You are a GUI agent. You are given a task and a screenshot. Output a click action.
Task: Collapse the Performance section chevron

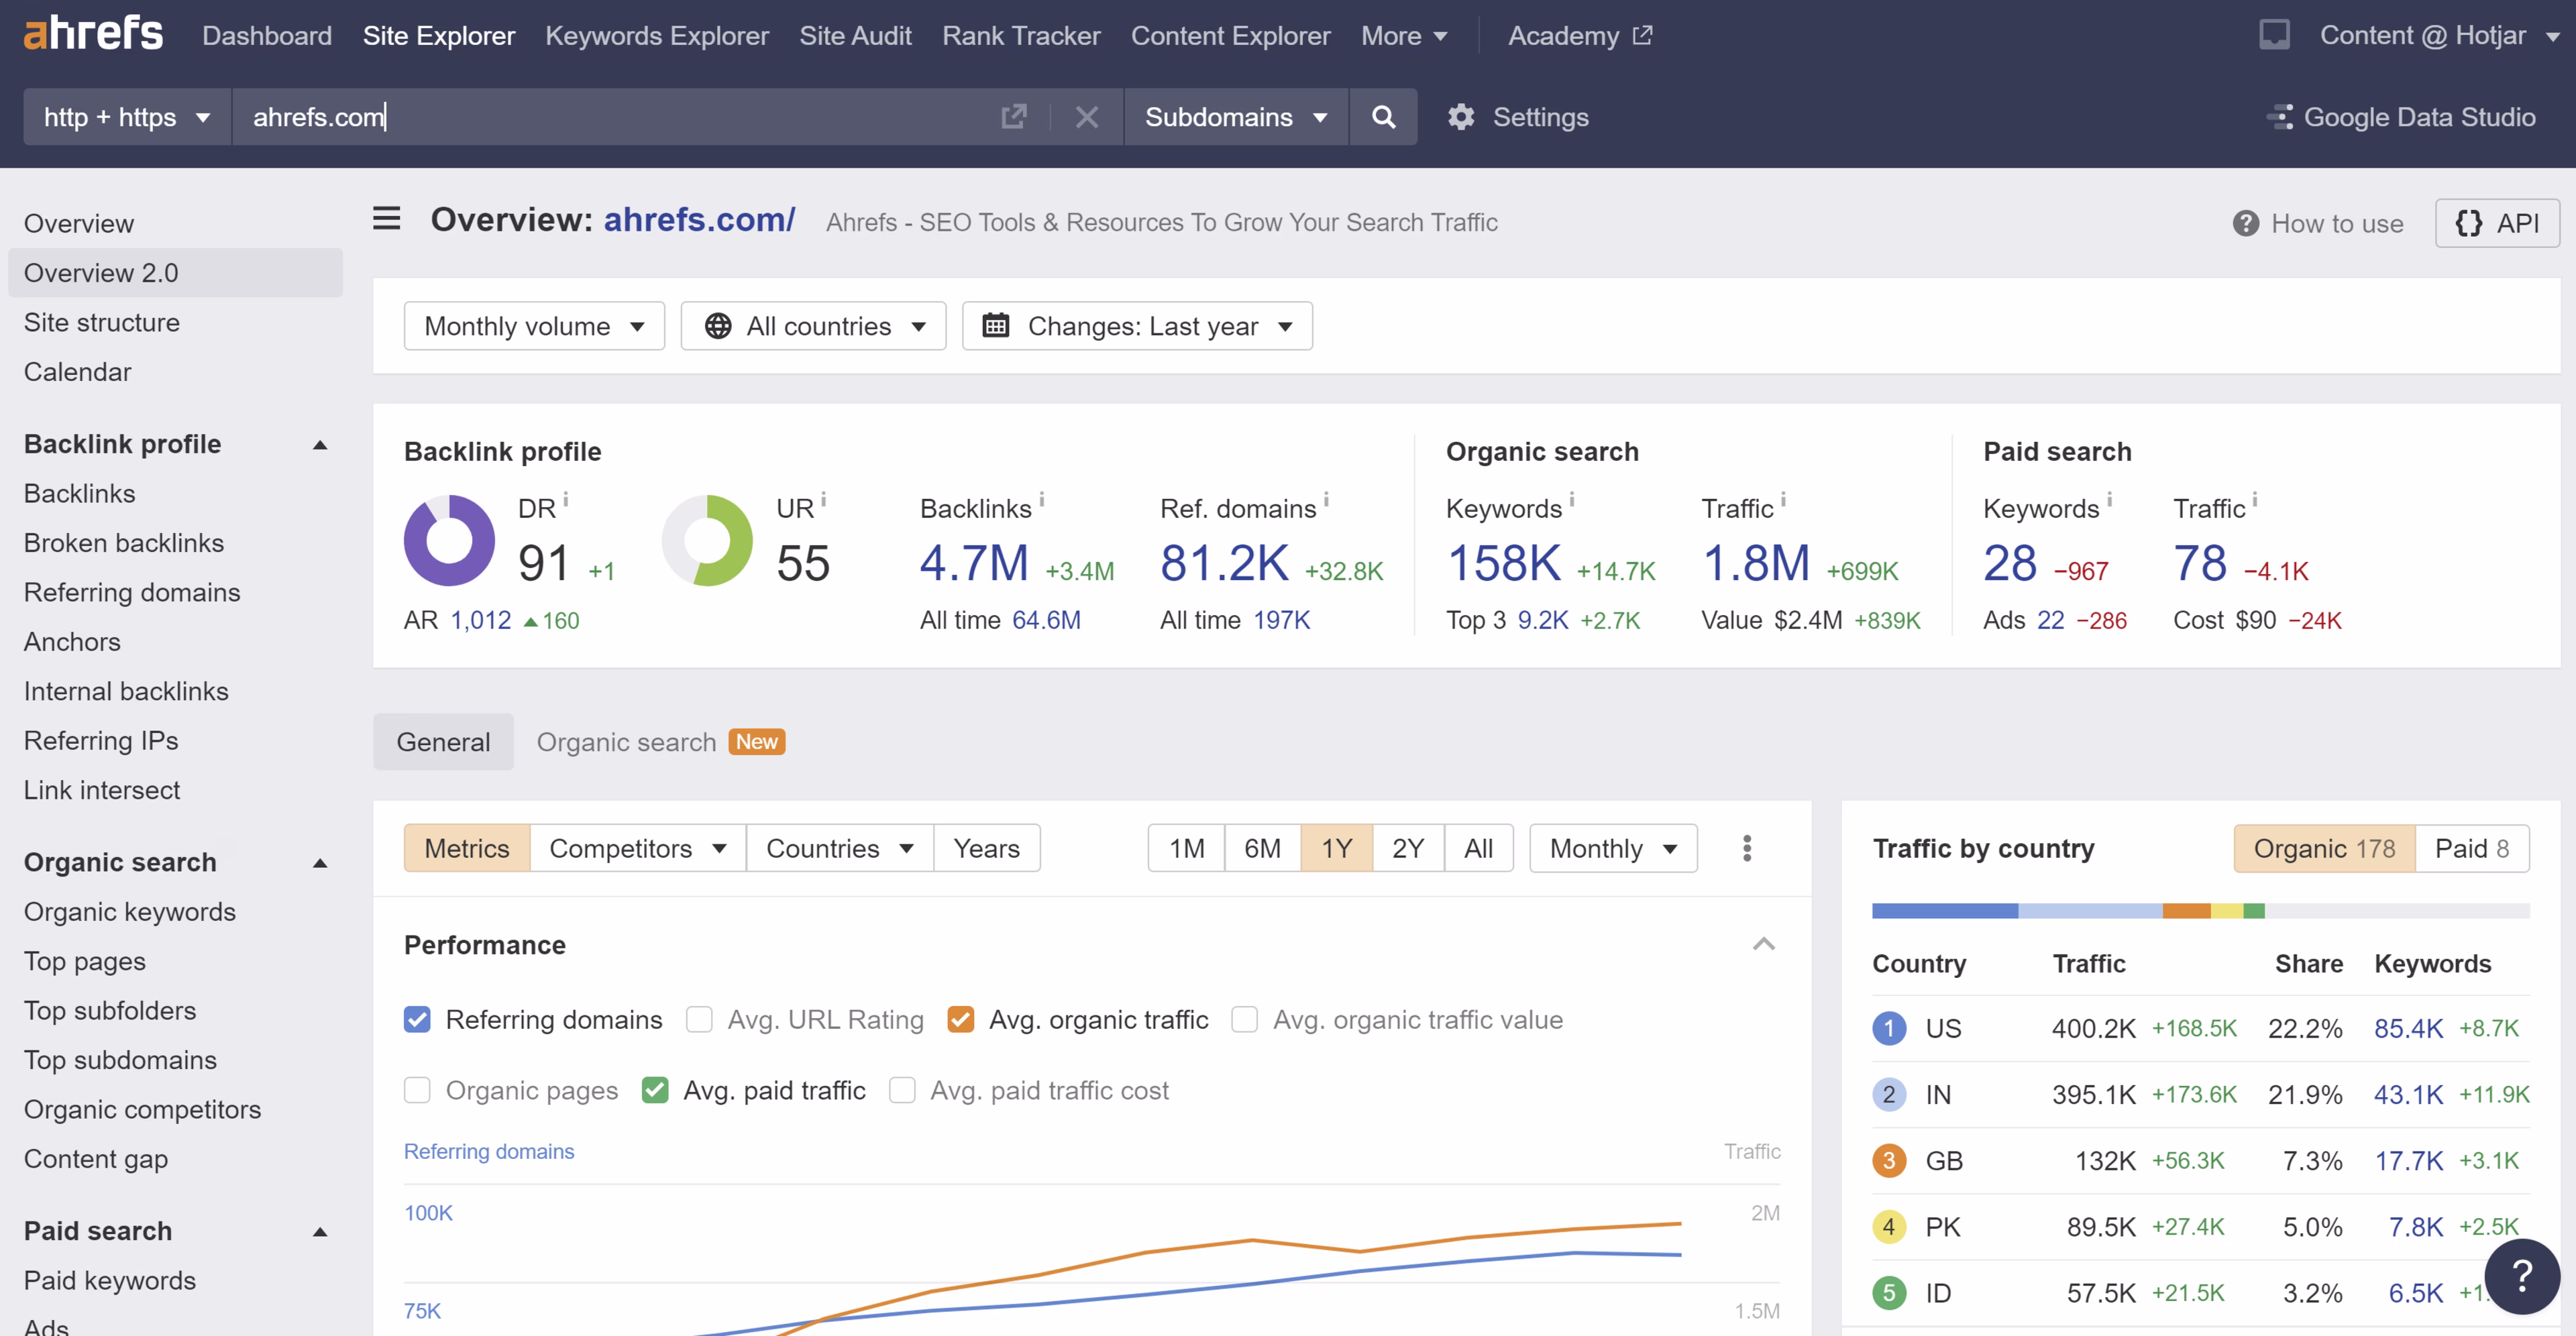(x=1764, y=944)
